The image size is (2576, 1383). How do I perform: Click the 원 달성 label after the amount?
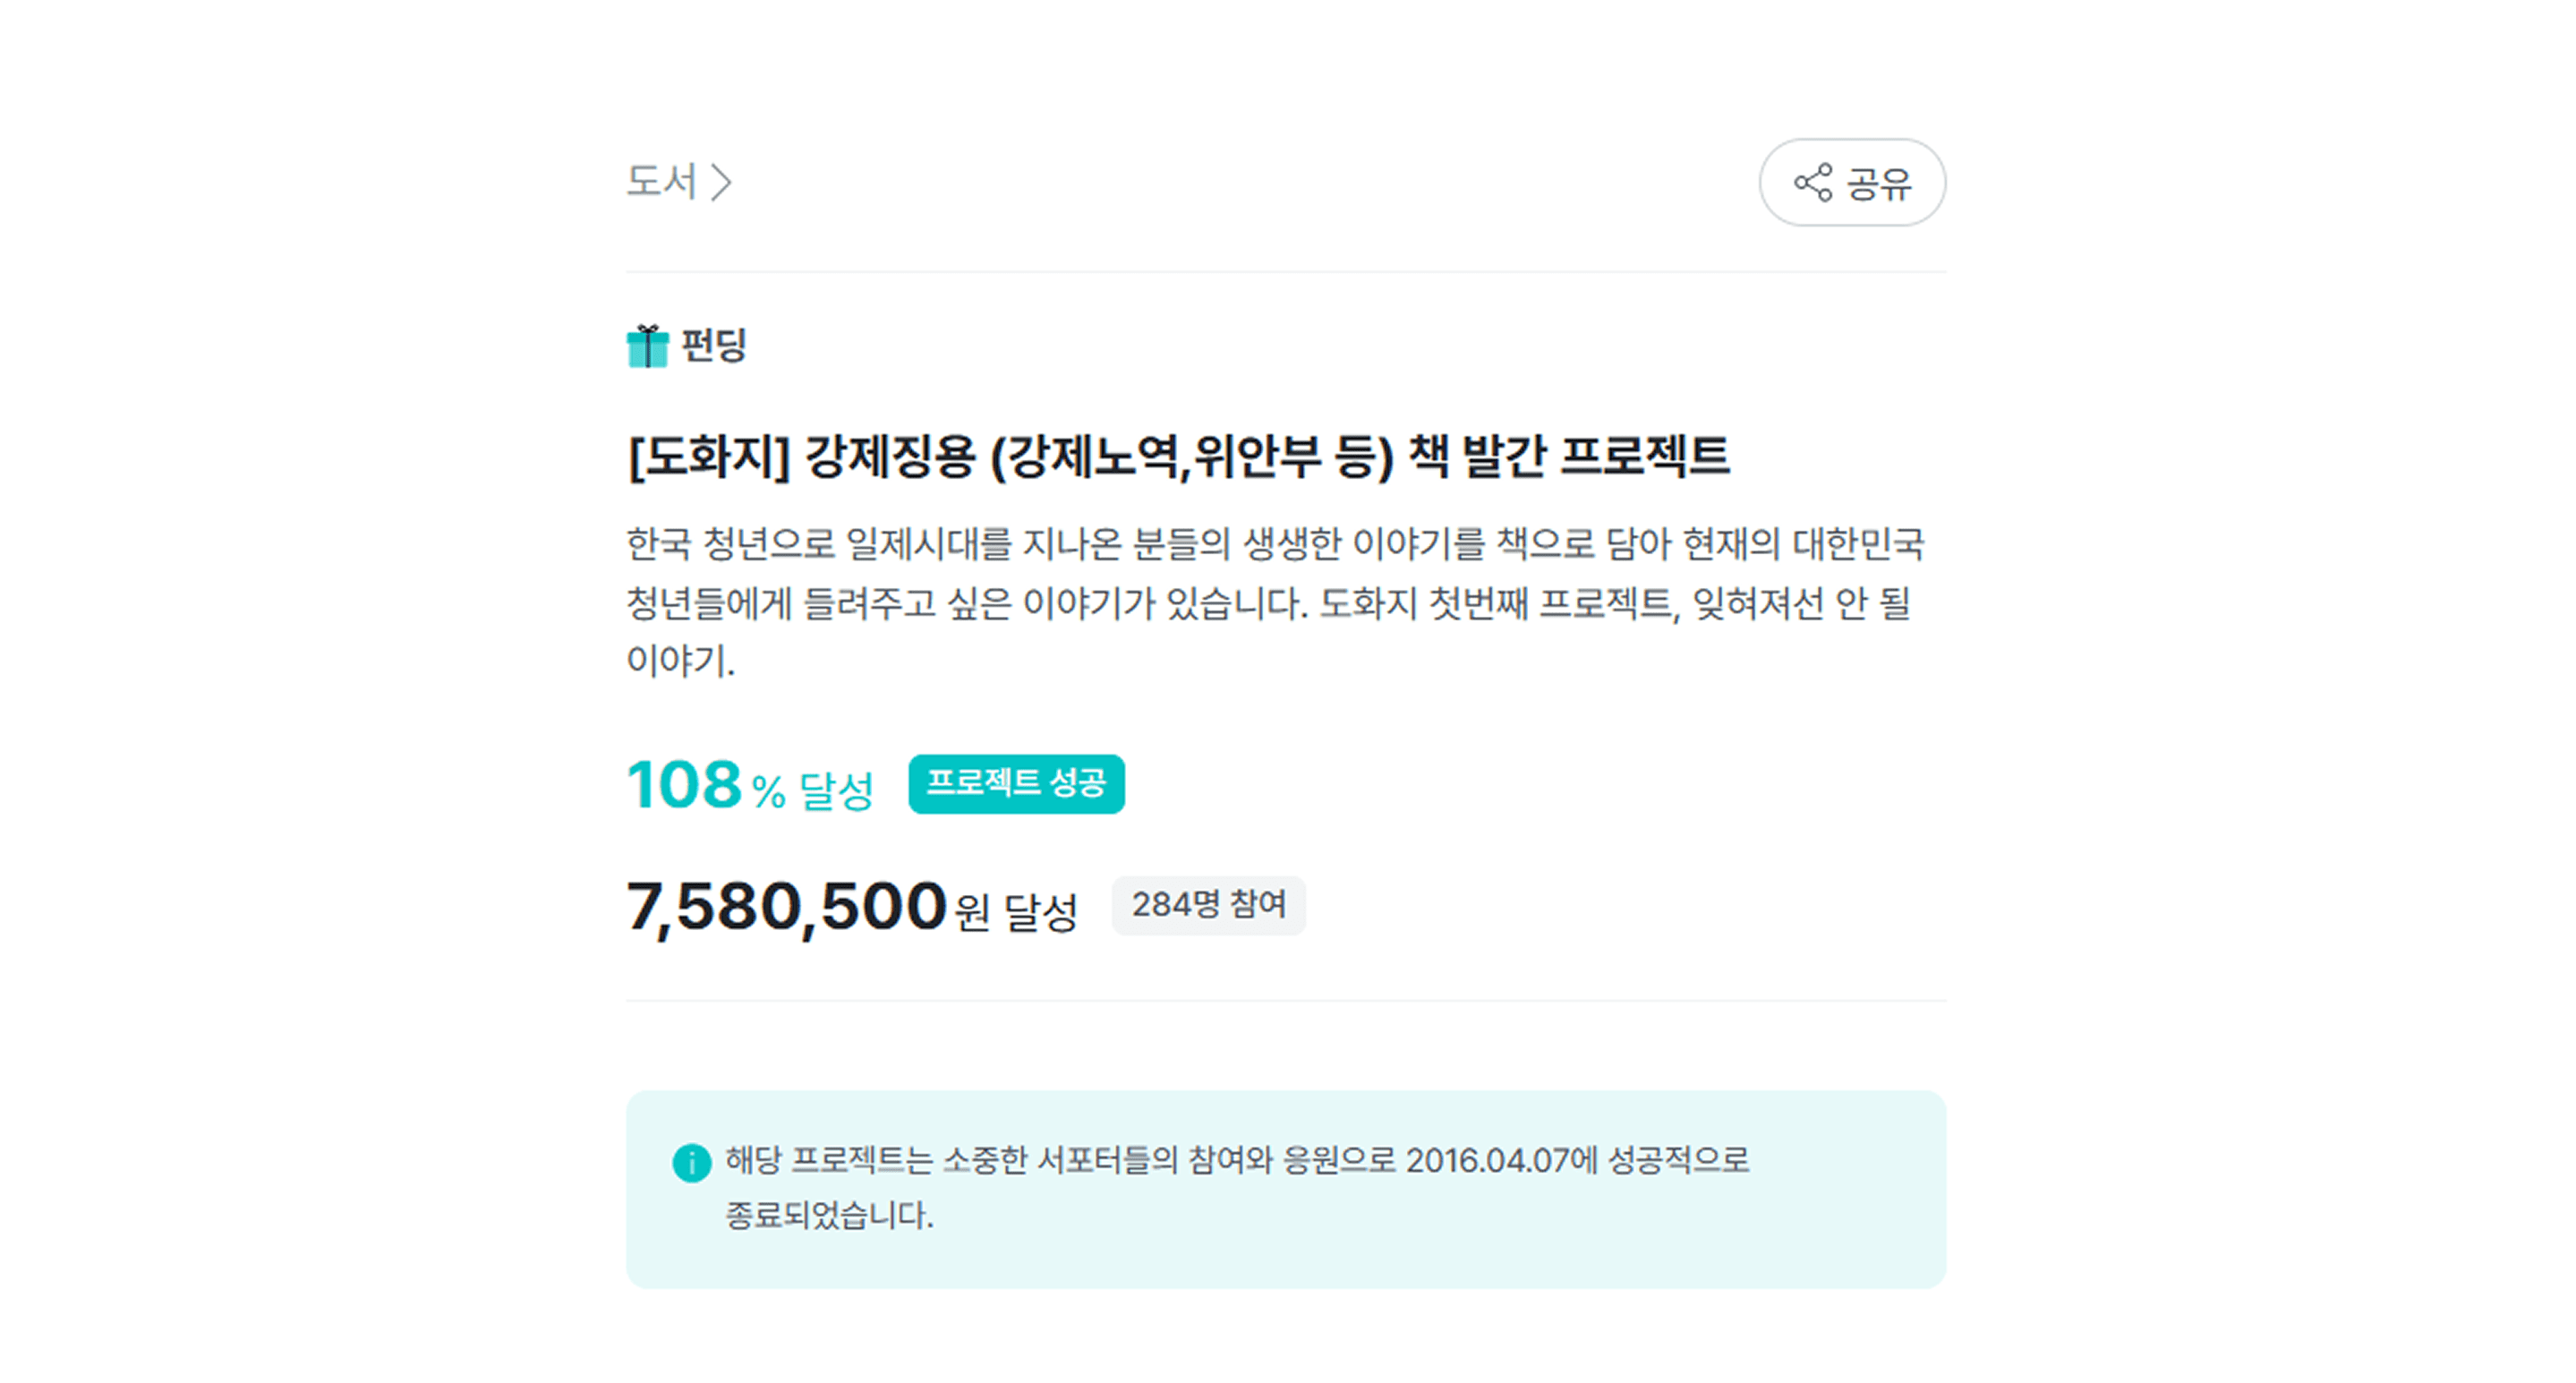[1016, 912]
